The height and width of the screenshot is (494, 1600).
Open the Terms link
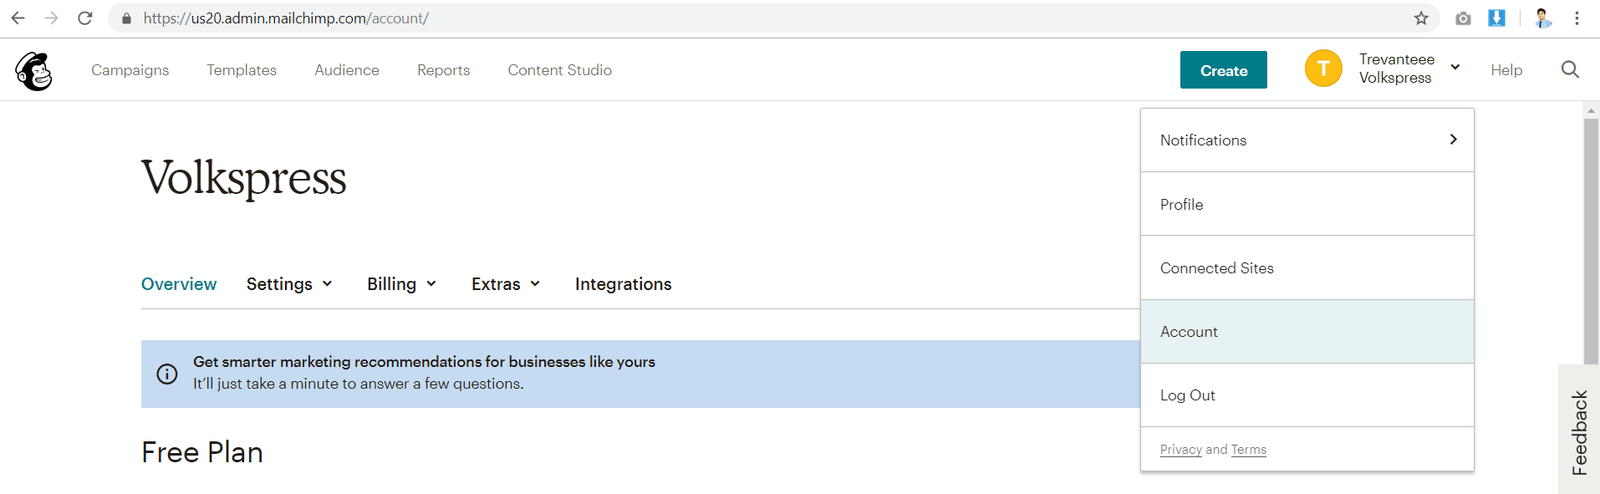1248,450
